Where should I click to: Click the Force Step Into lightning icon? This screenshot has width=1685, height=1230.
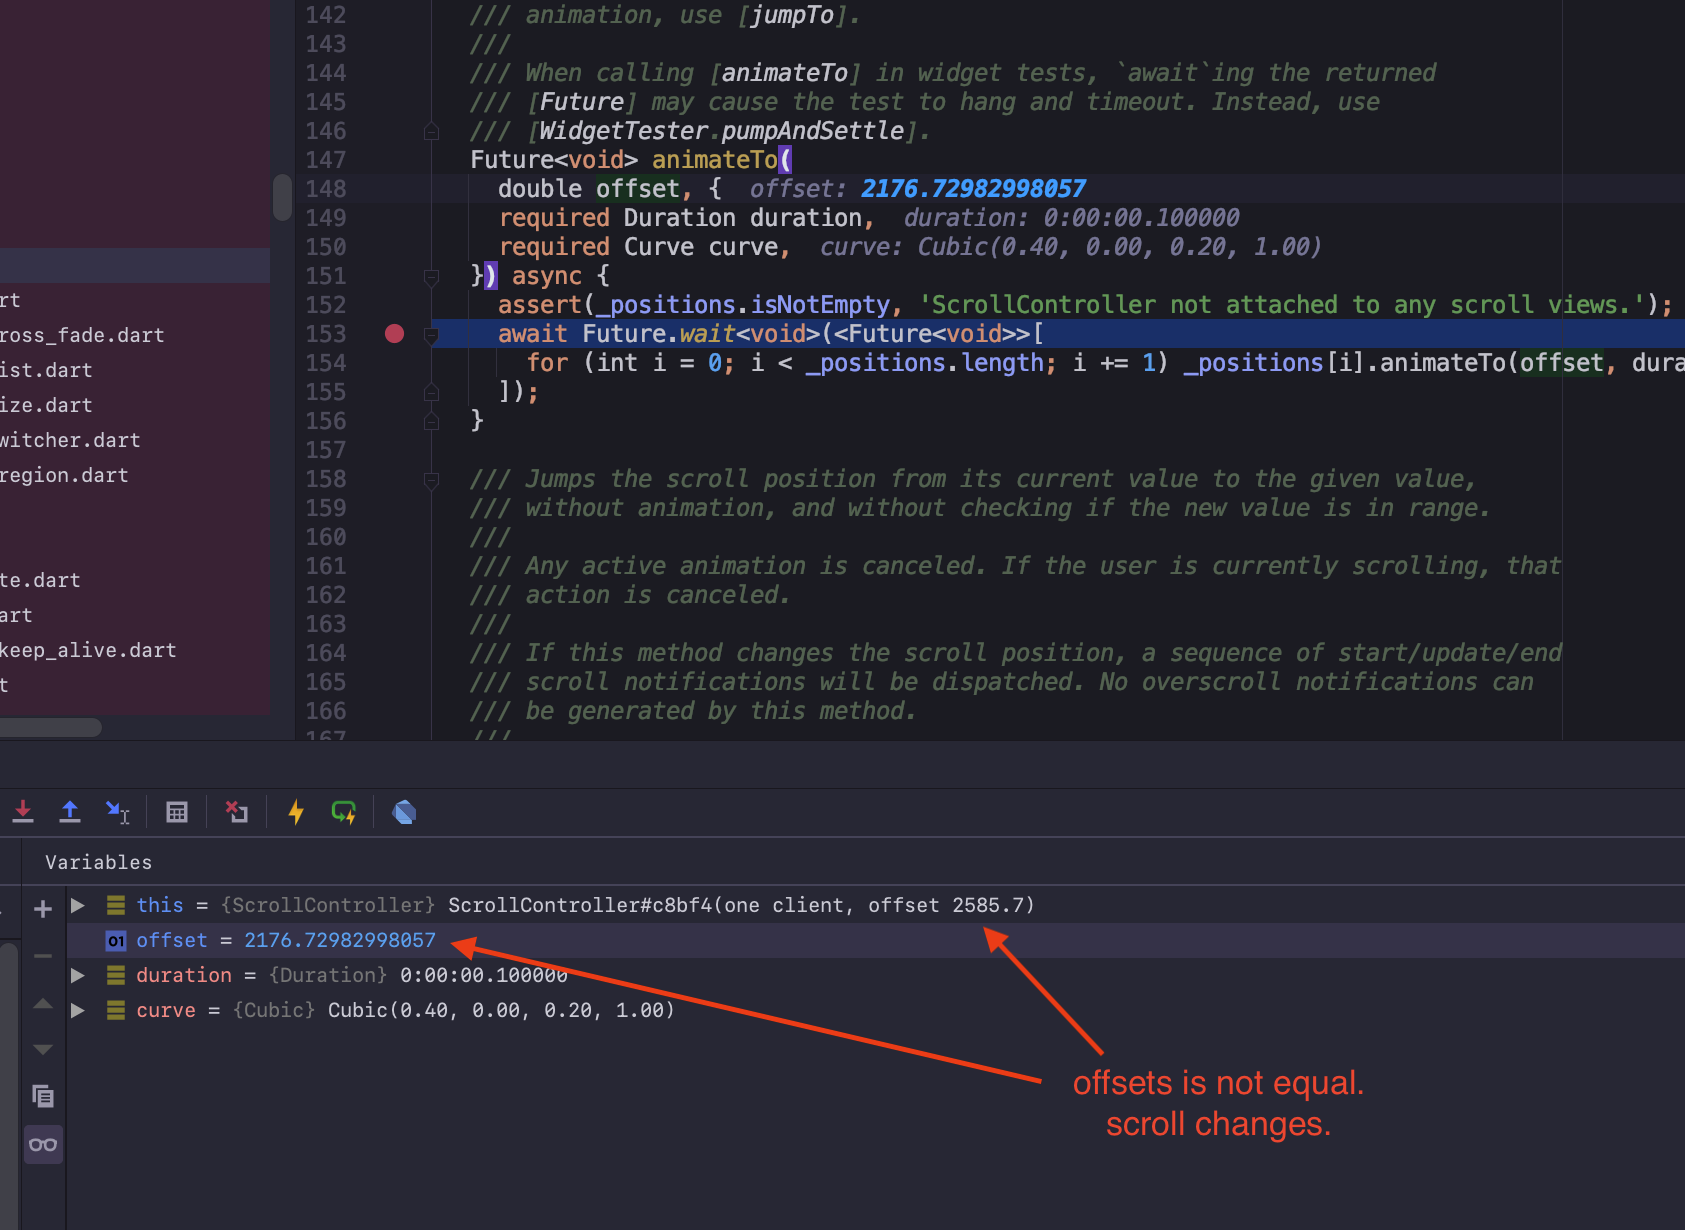[296, 811]
